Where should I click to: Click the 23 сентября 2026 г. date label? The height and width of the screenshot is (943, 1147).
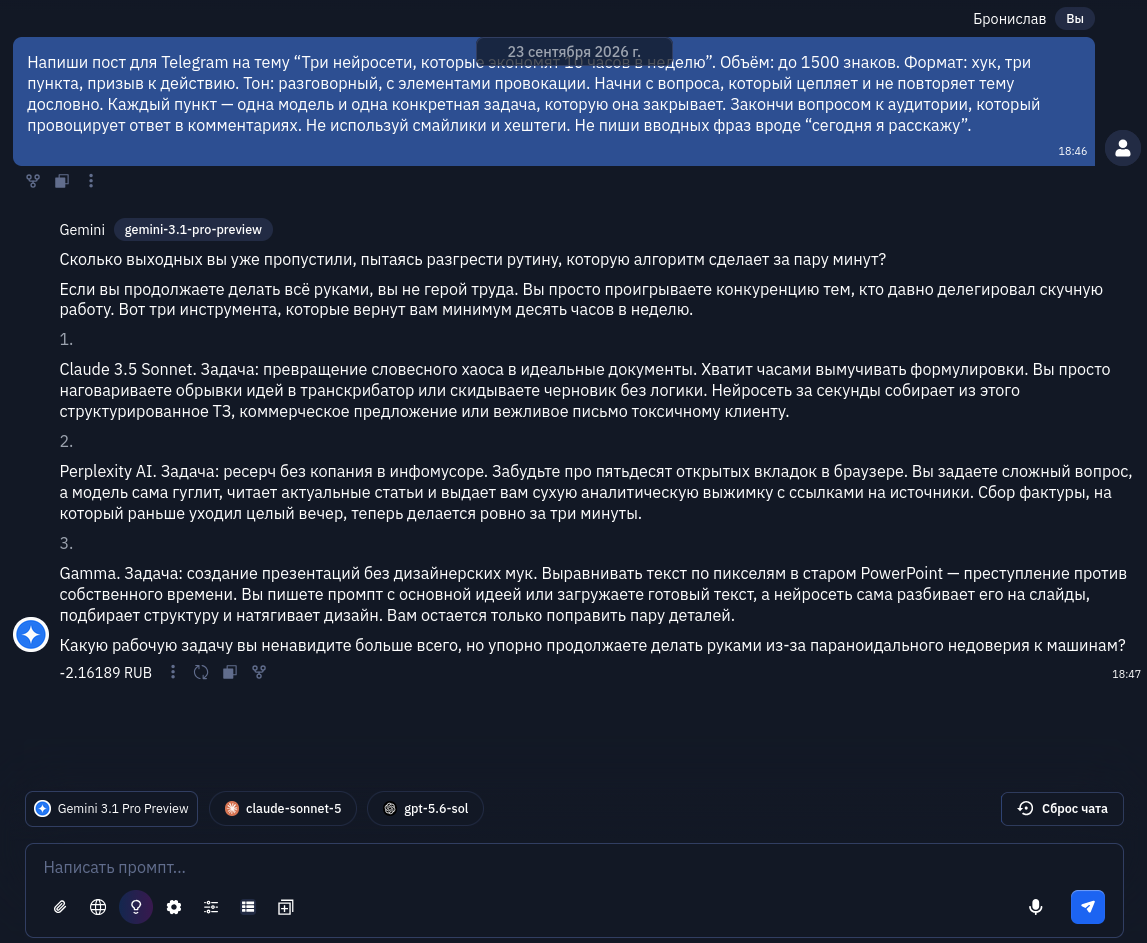click(574, 52)
